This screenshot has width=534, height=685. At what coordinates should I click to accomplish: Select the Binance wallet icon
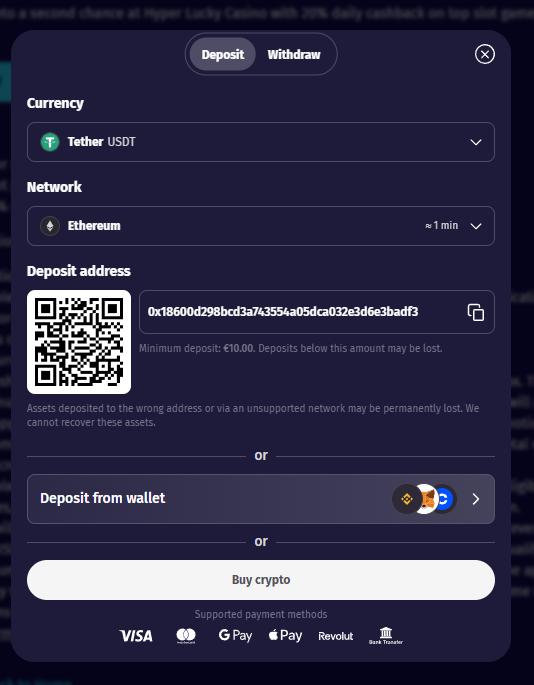pyautogui.click(x=407, y=499)
